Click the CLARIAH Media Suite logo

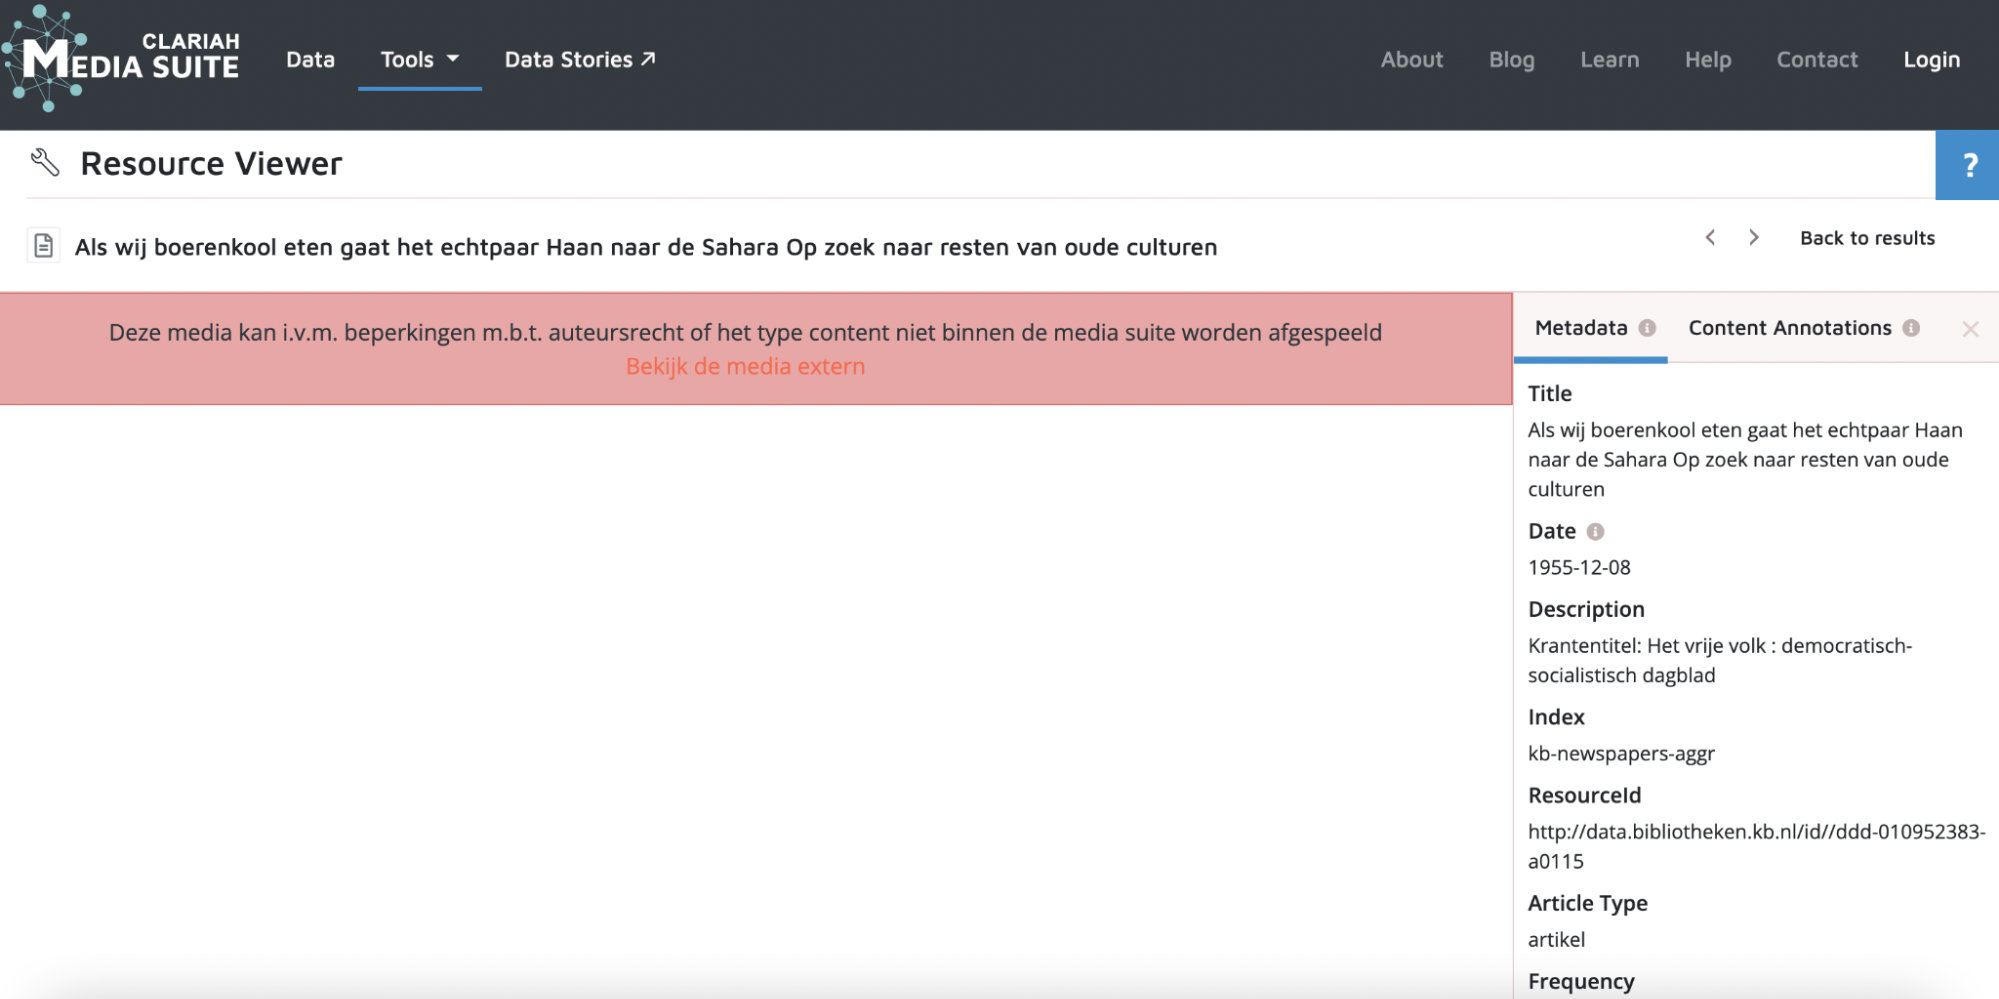click(121, 58)
